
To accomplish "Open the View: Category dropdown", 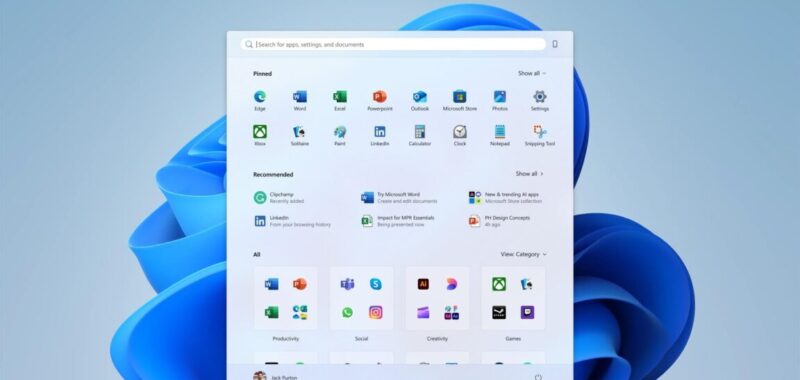I will (523, 254).
